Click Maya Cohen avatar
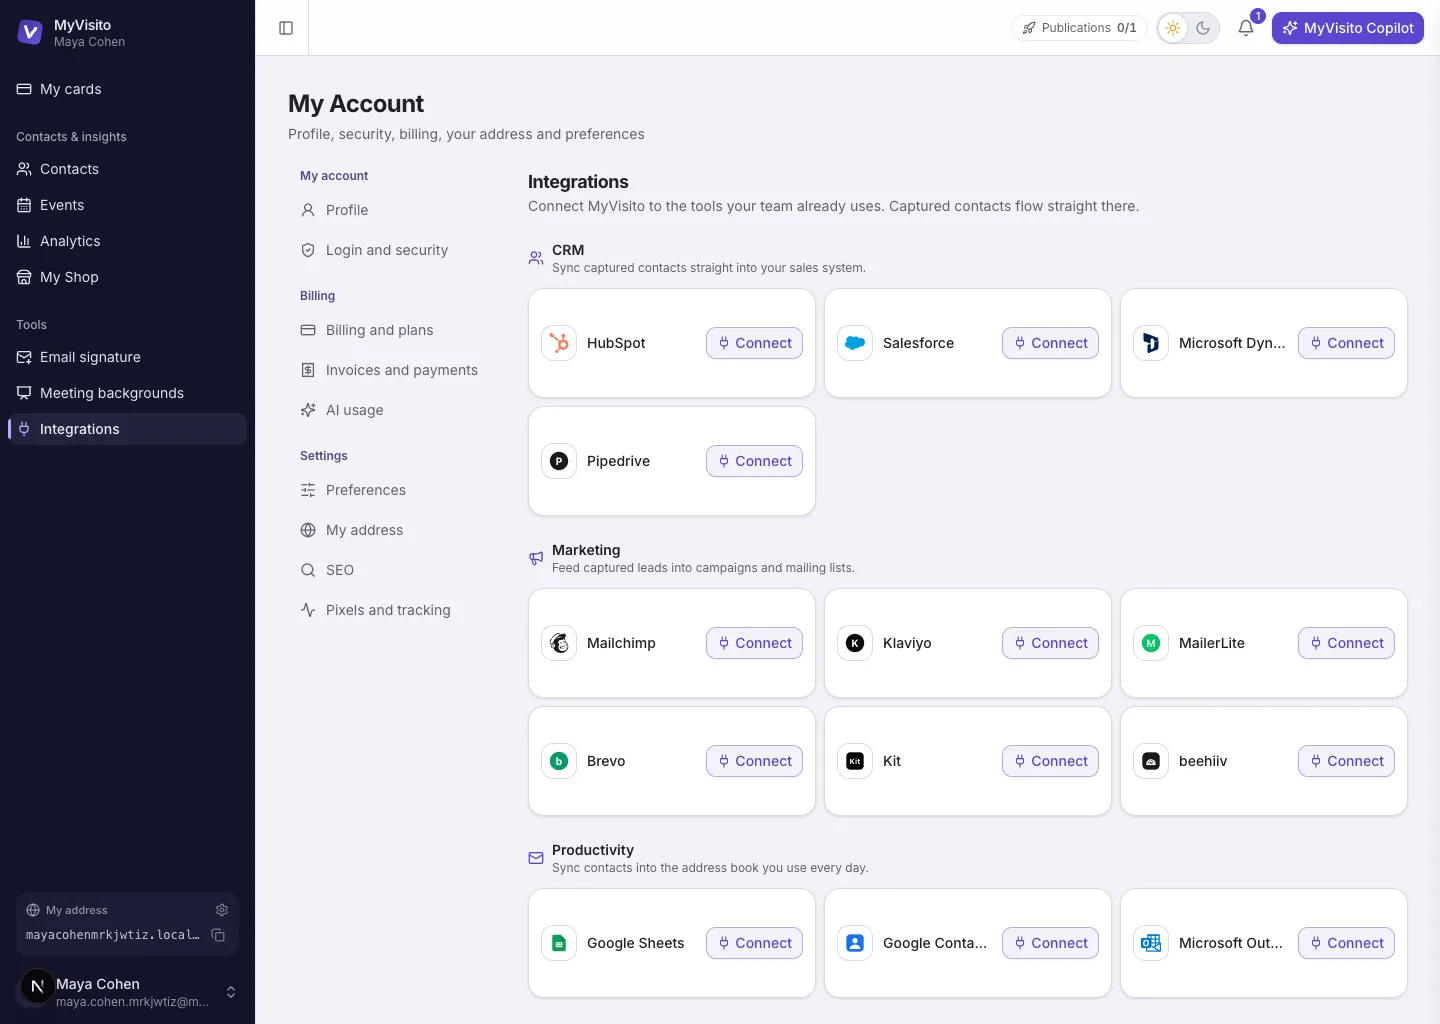Viewport: 1440px width, 1024px height. [x=37, y=987]
